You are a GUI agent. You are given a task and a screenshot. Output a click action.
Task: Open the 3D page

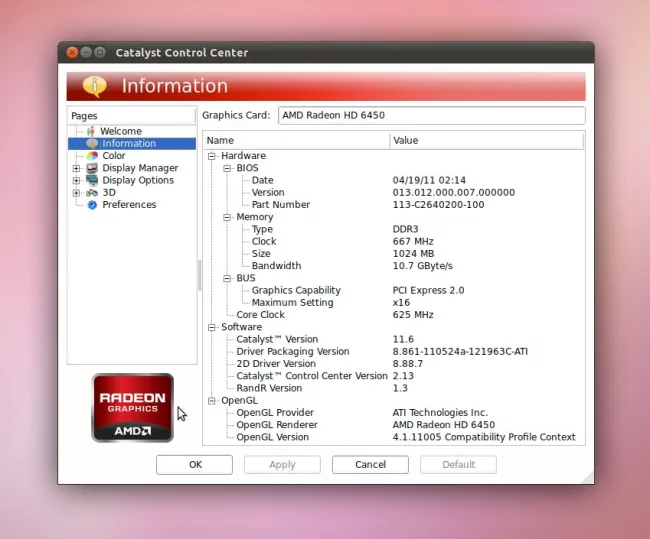coord(109,193)
